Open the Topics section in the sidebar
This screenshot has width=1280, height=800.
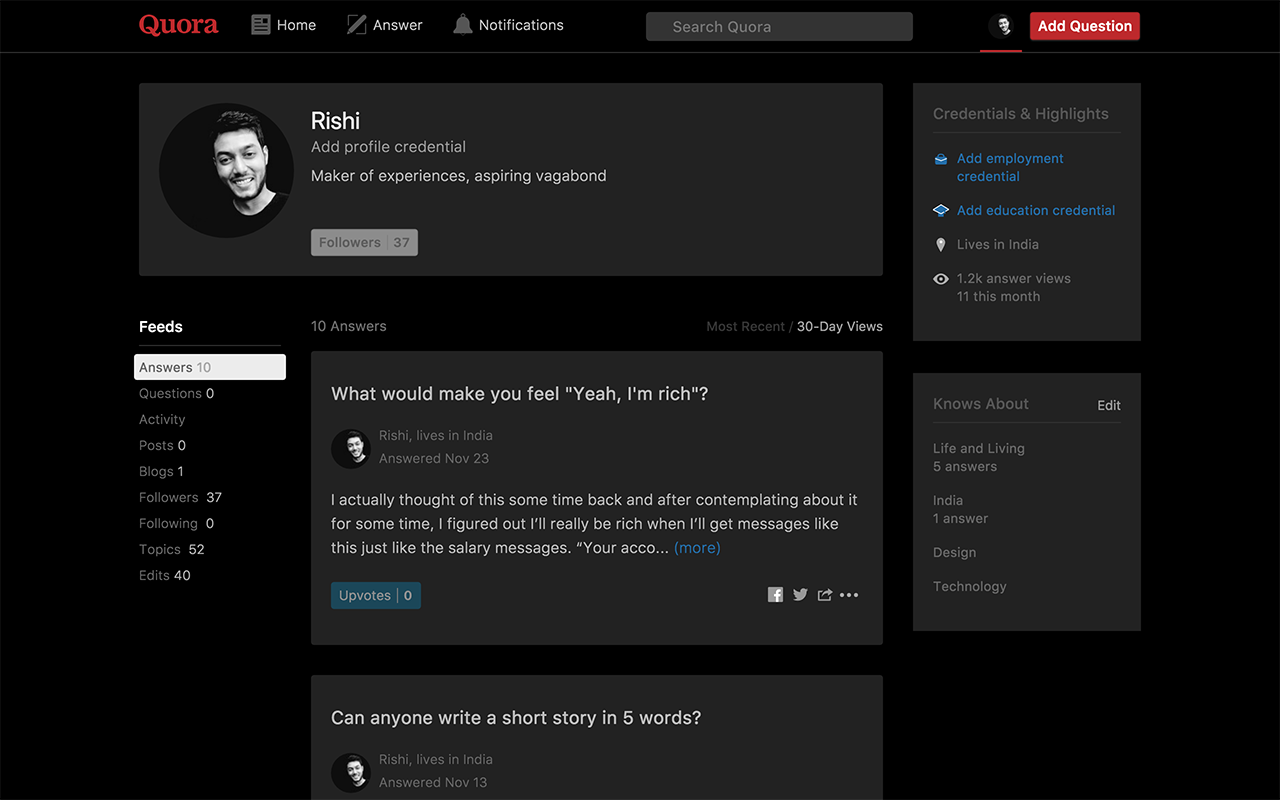click(x=171, y=549)
